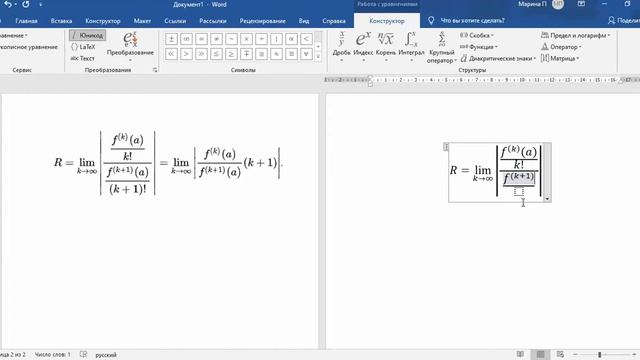This screenshot has height=360, width=640.
Task: Insert the minus-plus symbol
Action: tap(247, 54)
